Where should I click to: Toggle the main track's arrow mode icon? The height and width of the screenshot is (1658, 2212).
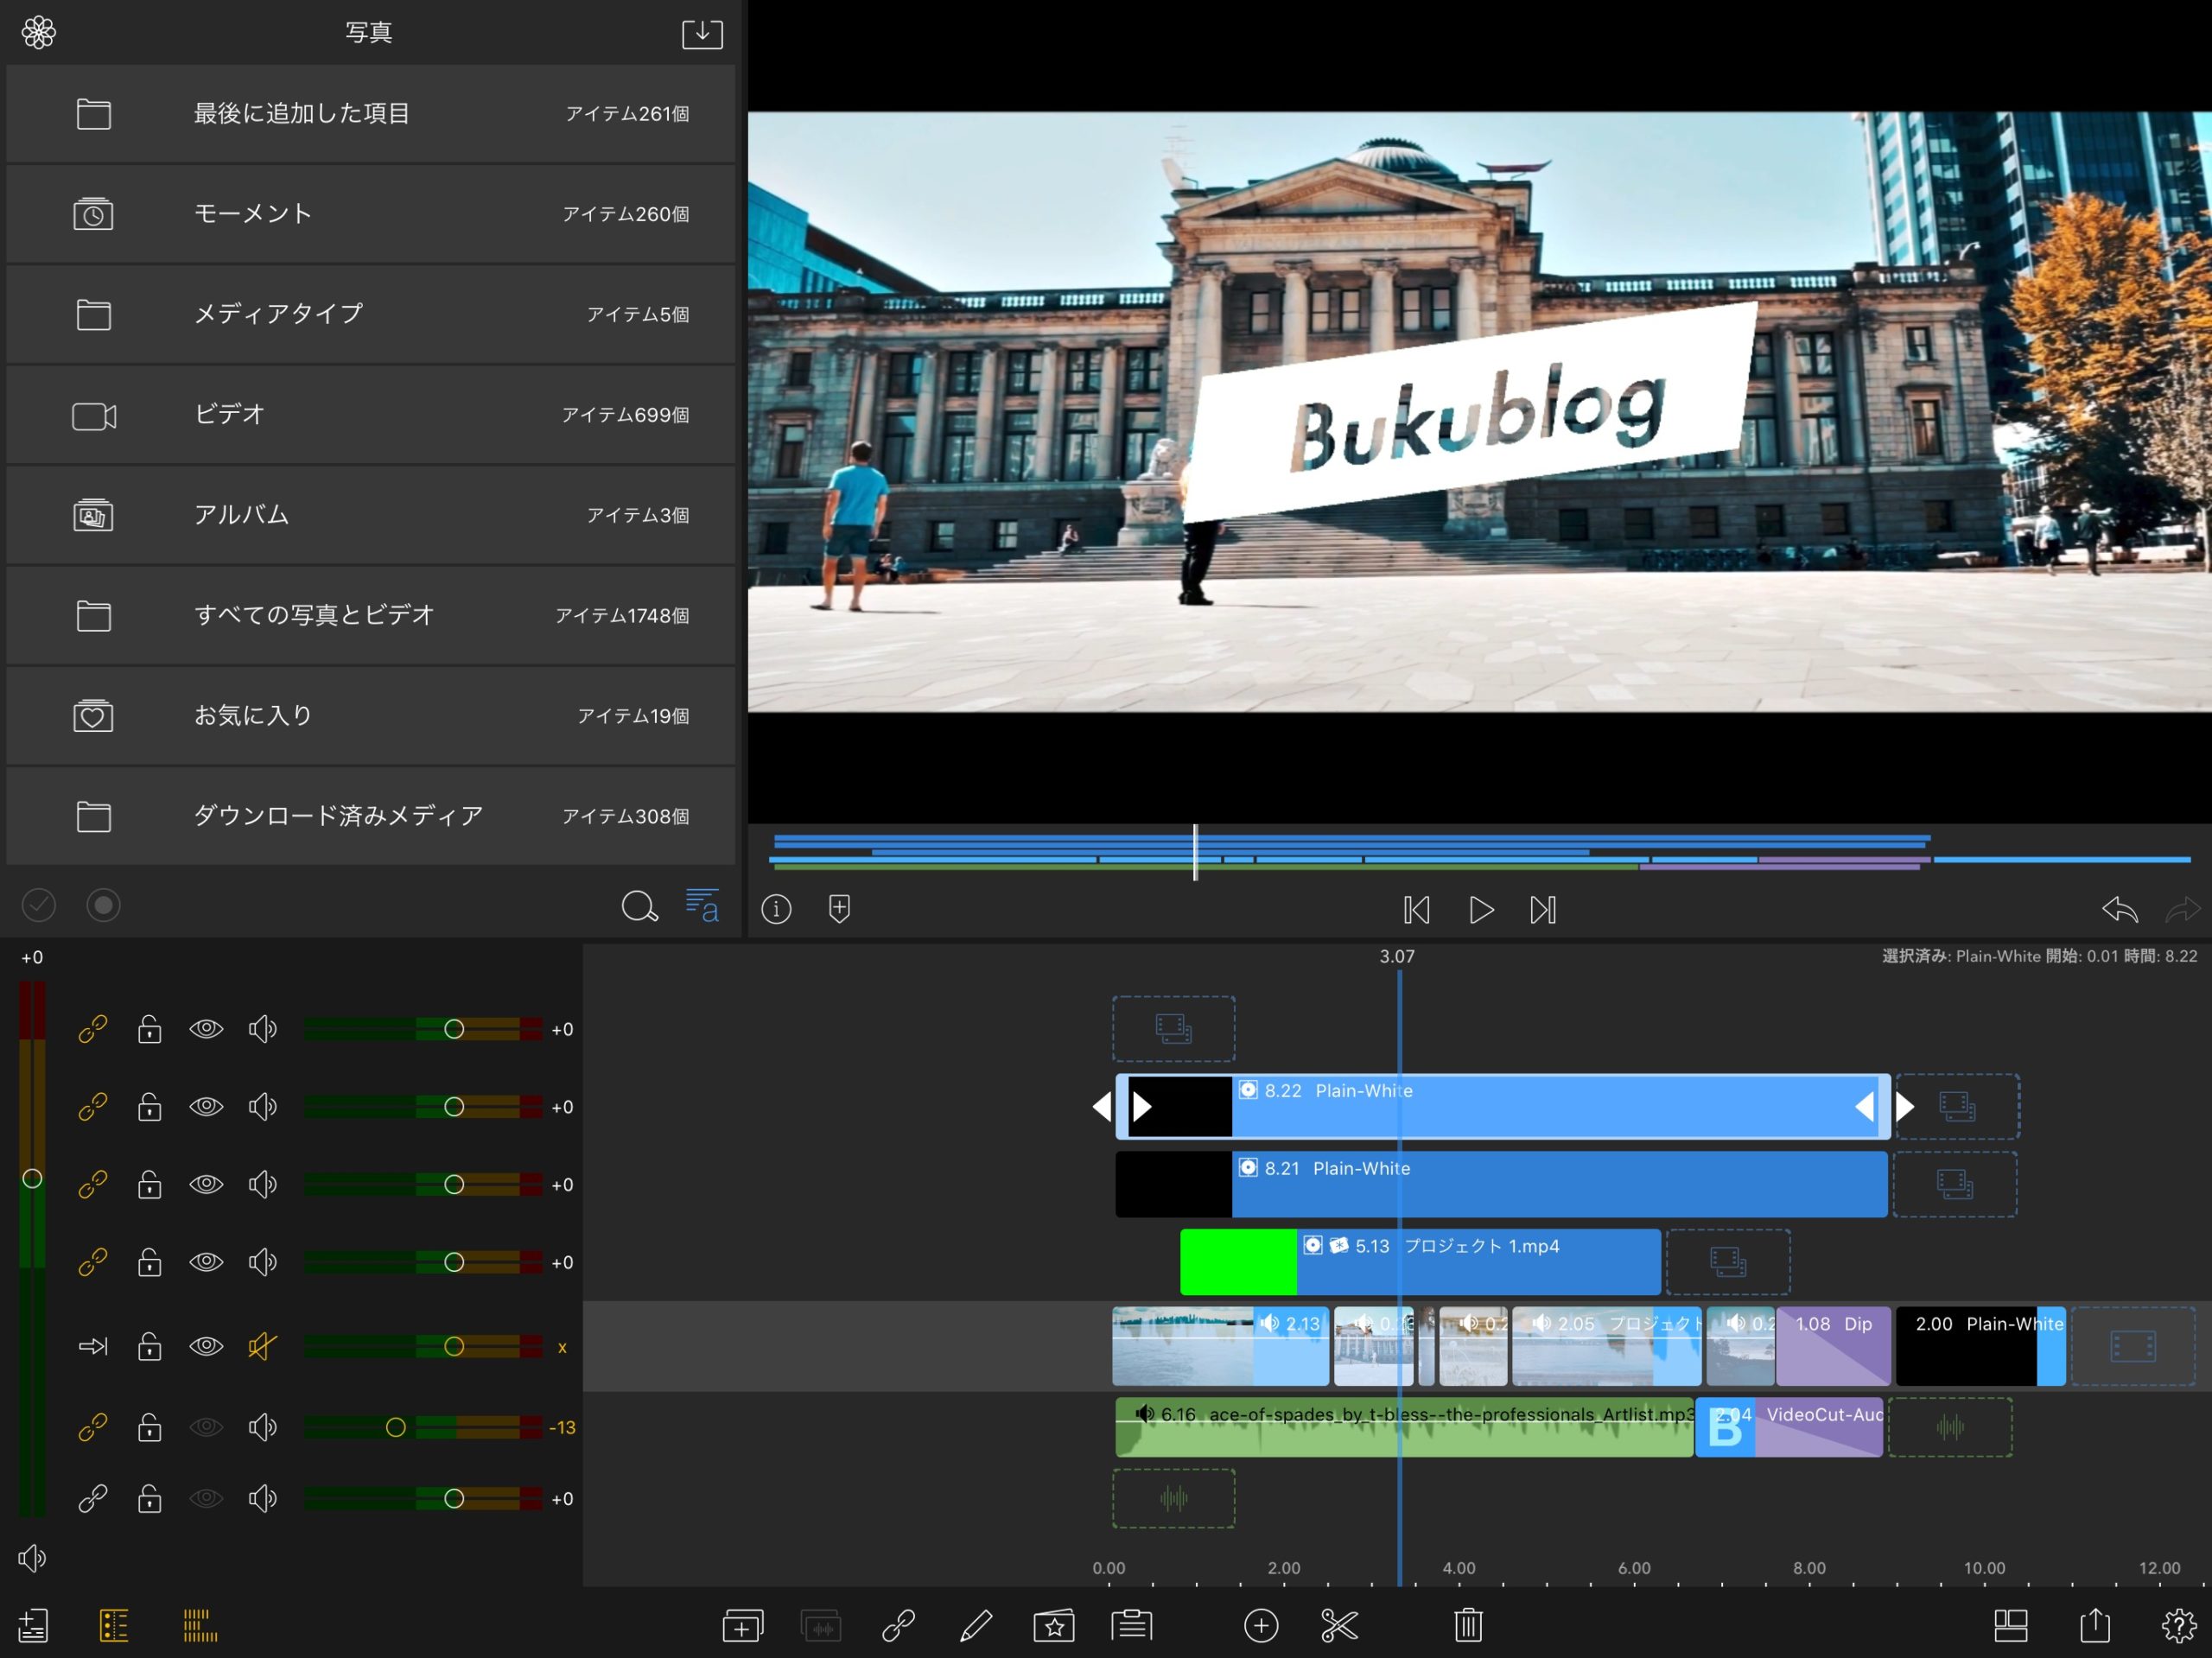pos(93,1346)
